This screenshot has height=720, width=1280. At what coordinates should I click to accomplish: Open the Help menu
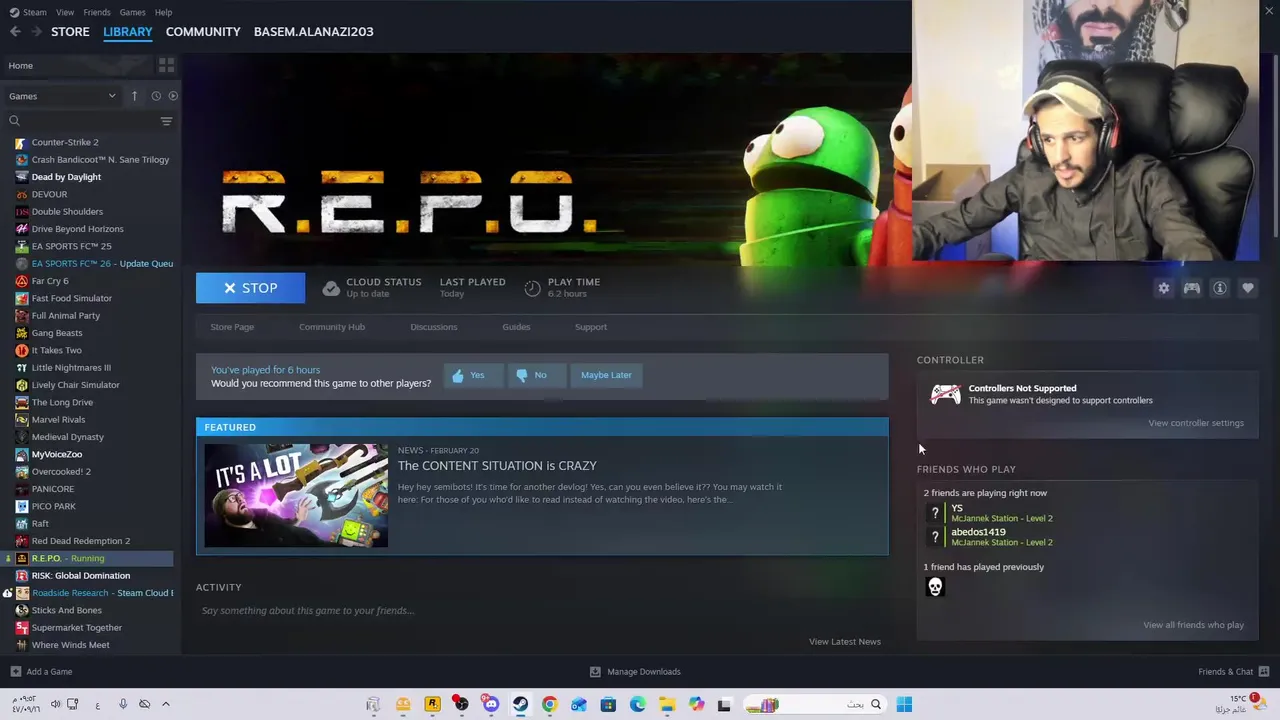[x=163, y=12]
